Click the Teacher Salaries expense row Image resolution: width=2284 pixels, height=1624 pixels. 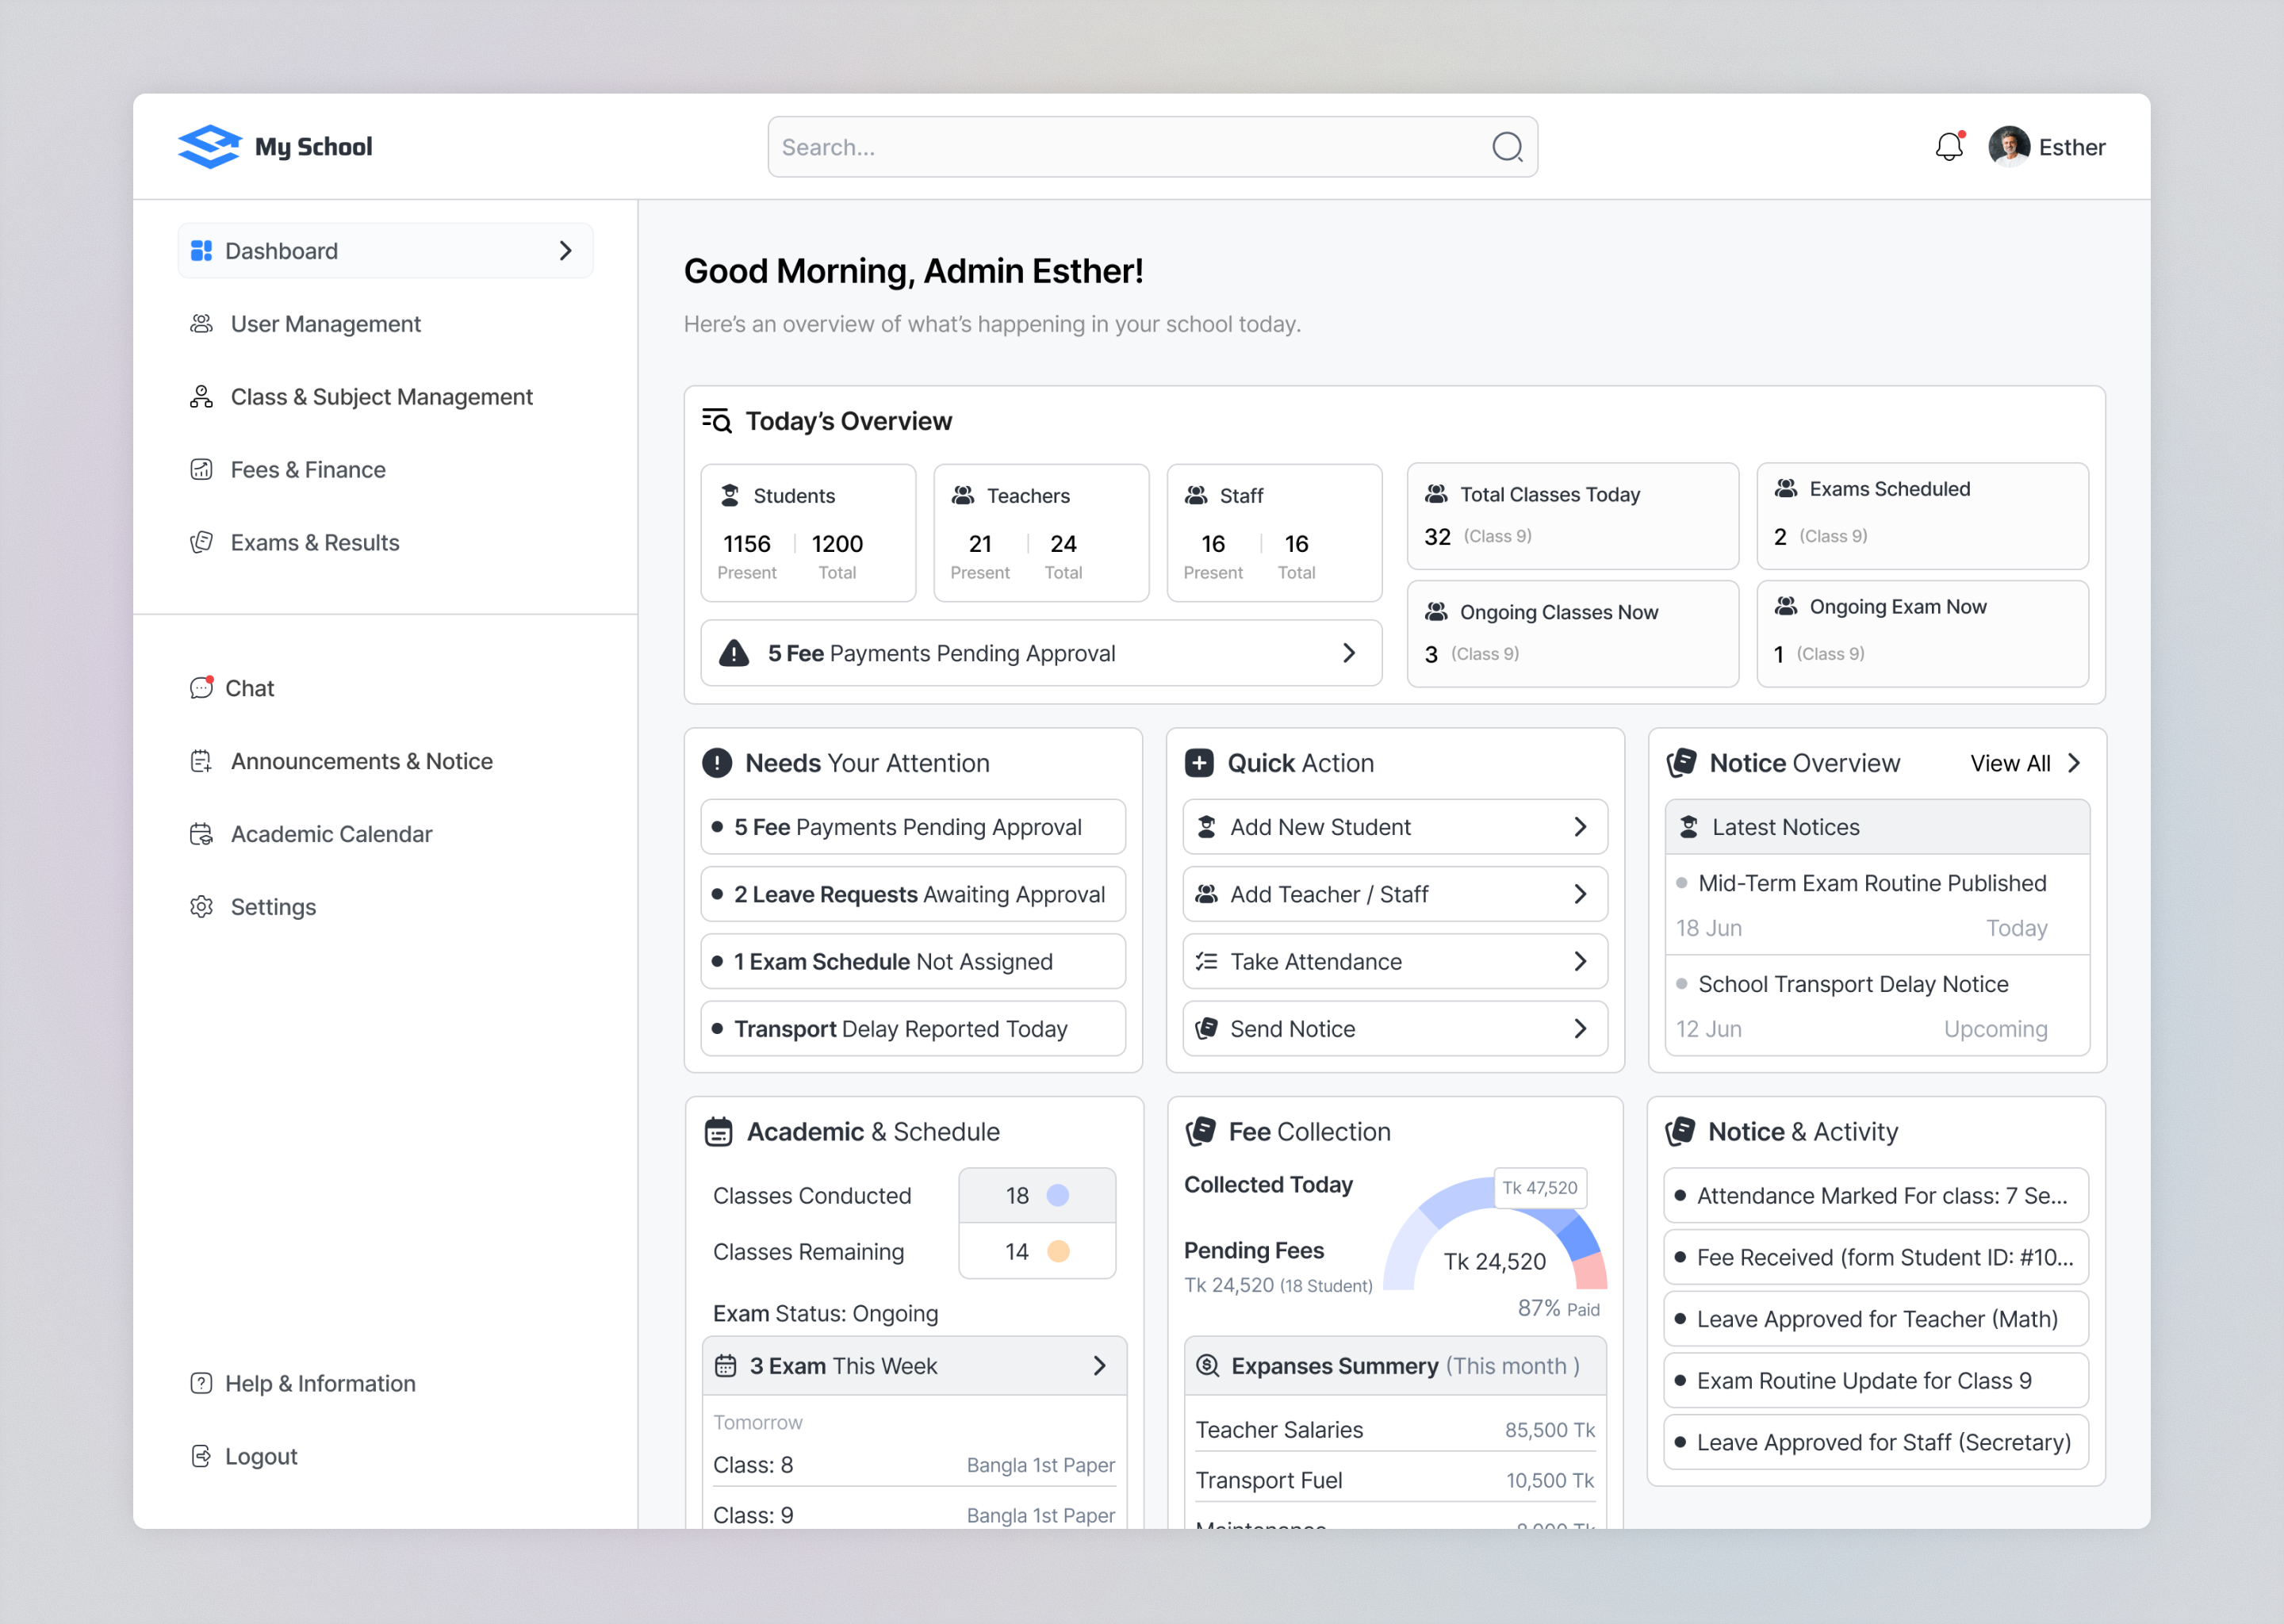click(1395, 1430)
